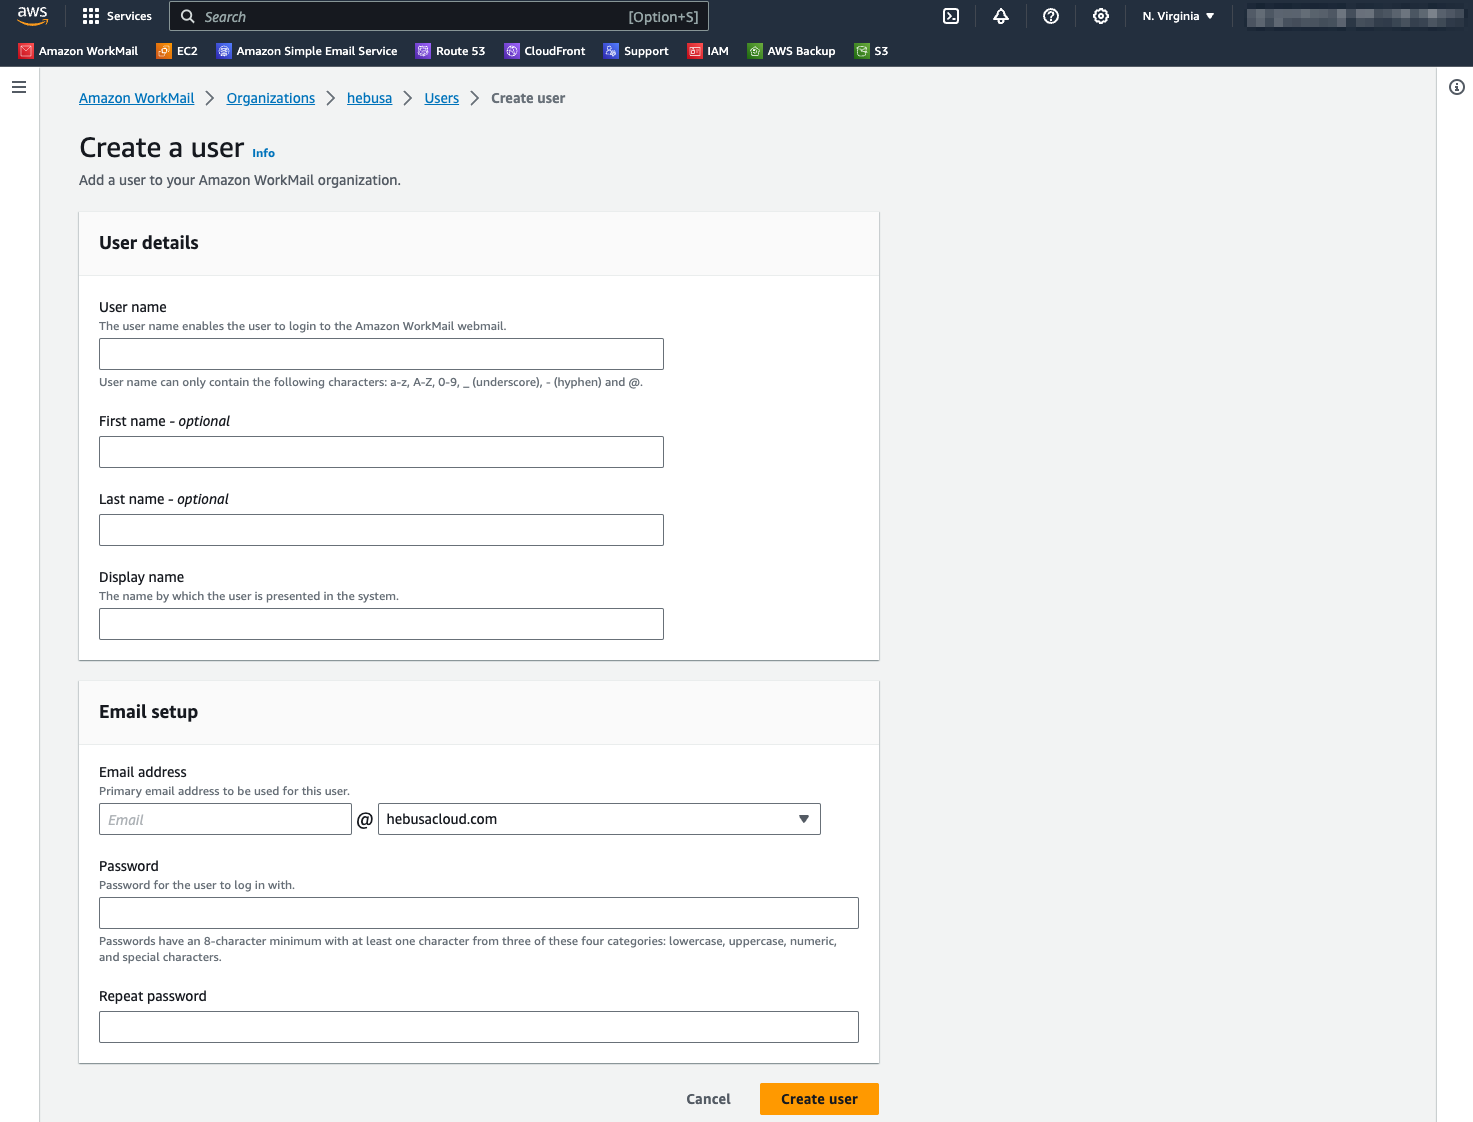The height and width of the screenshot is (1122, 1473).
Task: Open the Amazon WorkMail favorites shortcut
Action: point(78,51)
